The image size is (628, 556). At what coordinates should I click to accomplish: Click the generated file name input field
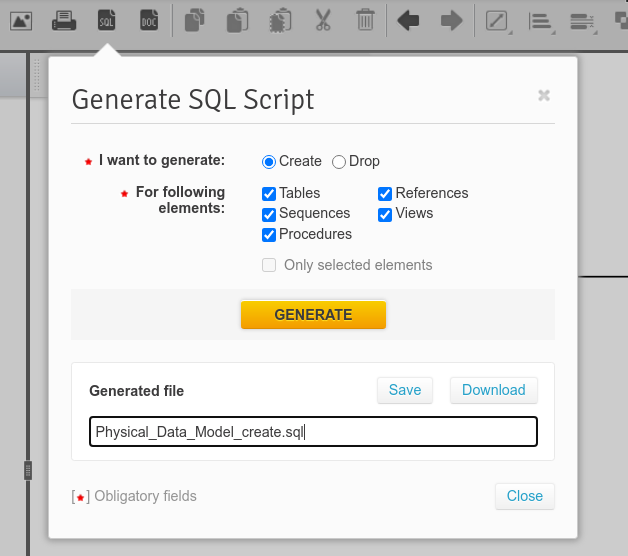click(x=313, y=432)
